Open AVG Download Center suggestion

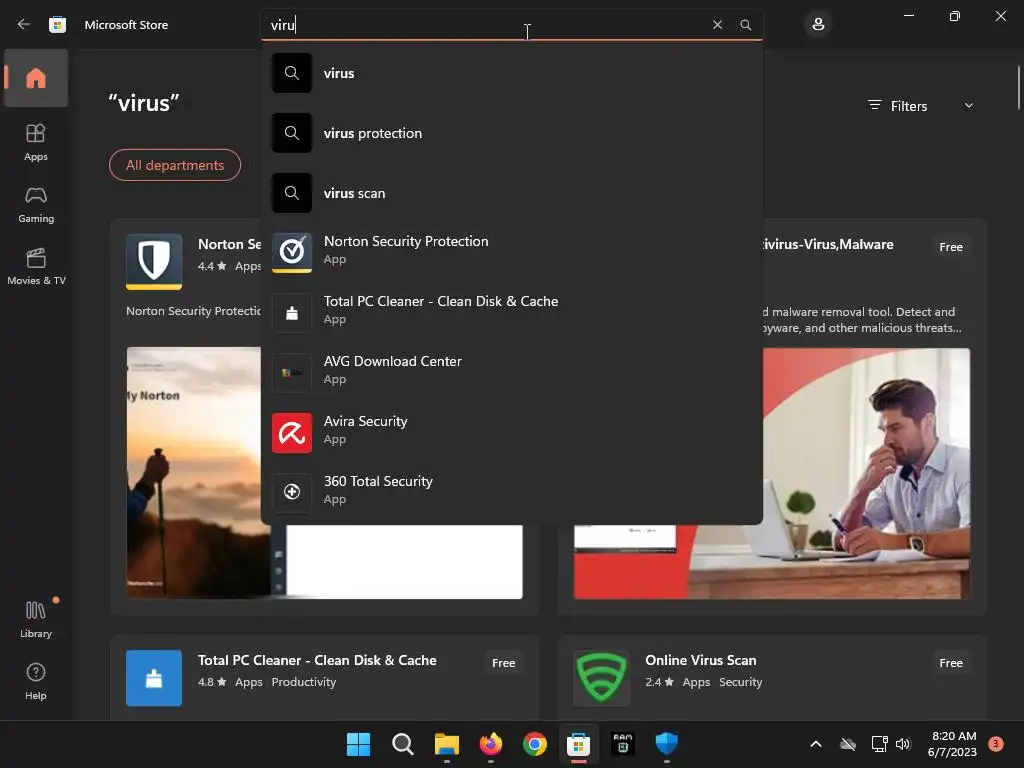click(x=511, y=372)
